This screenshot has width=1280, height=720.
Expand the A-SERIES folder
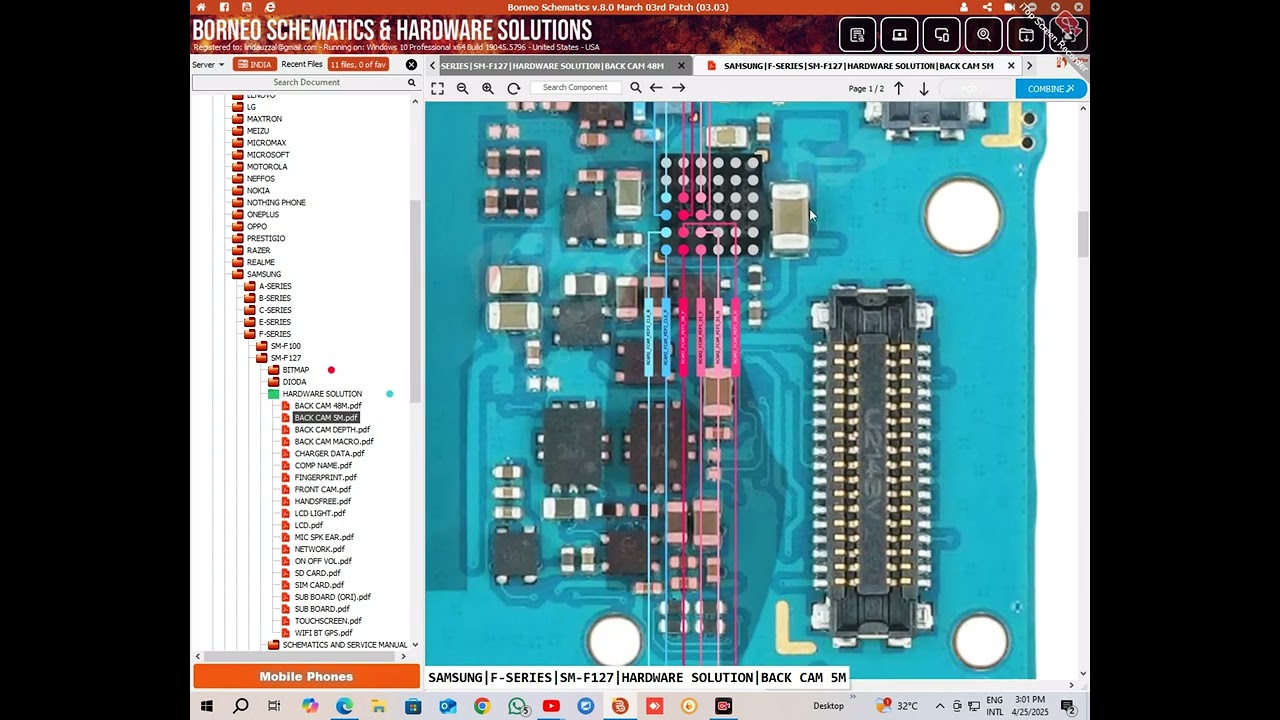(x=250, y=286)
